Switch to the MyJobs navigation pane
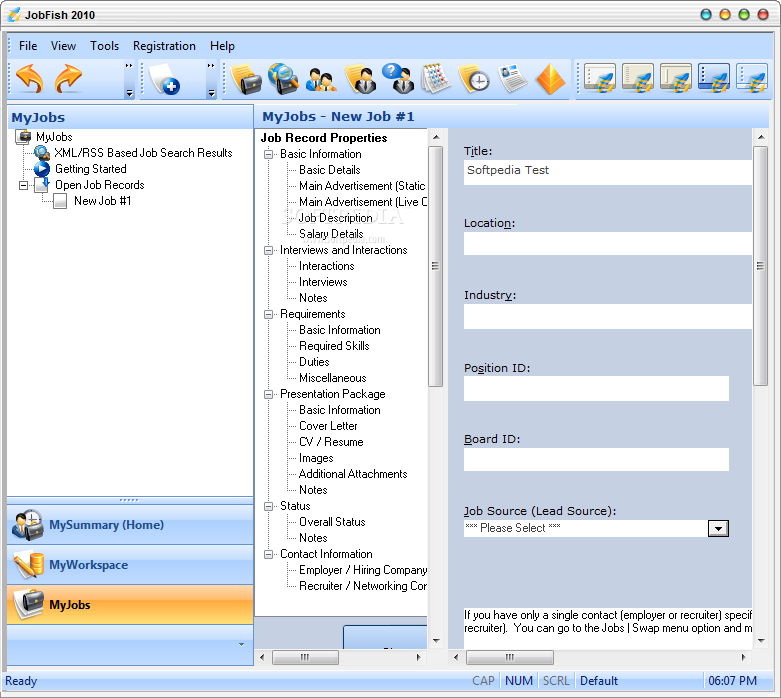781x698 pixels. tap(130, 605)
